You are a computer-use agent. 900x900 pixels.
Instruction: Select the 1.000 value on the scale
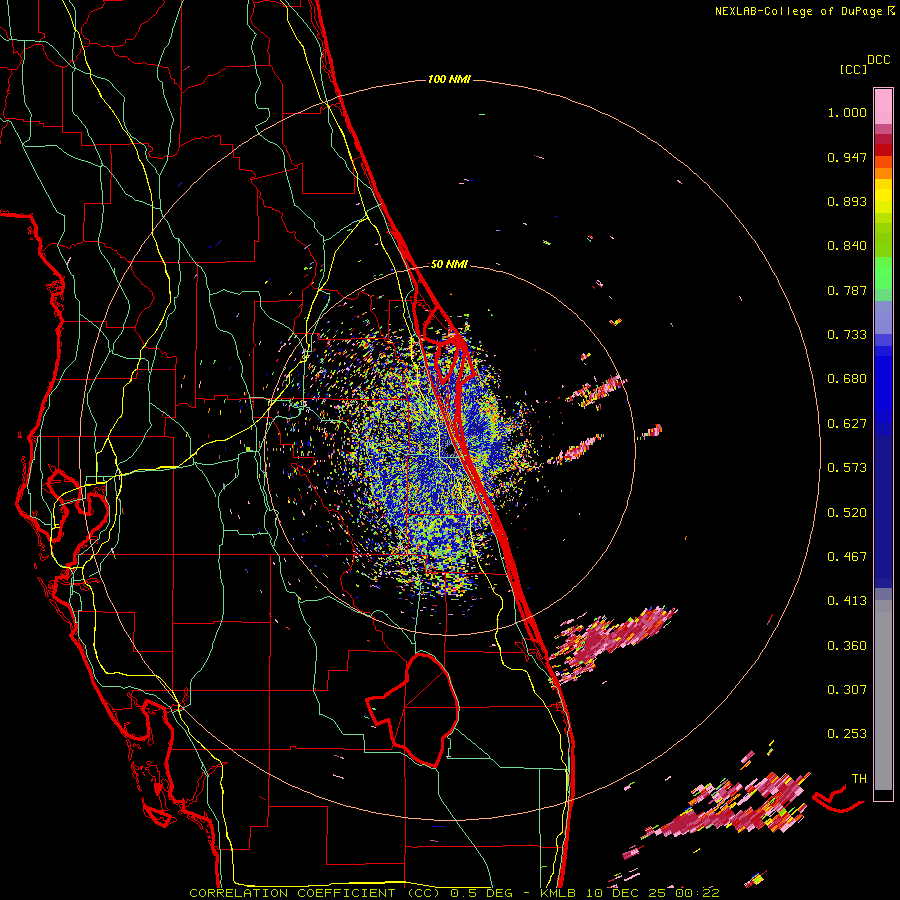click(x=847, y=112)
